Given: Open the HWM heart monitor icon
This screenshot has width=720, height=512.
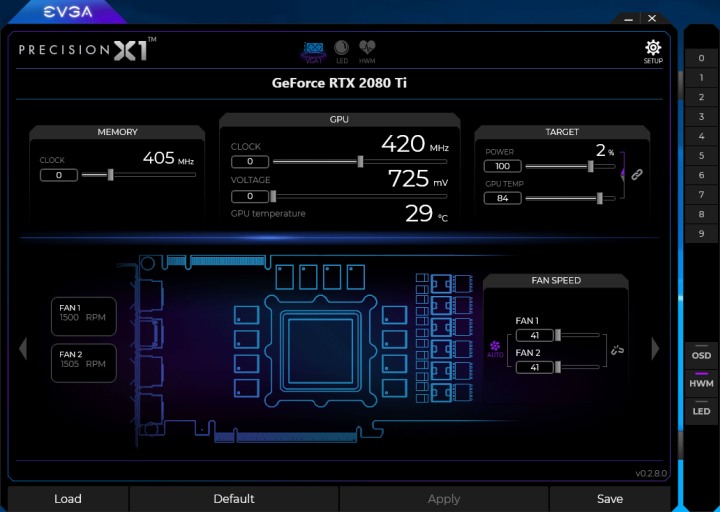Looking at the screenshot, I should (367, 52).
